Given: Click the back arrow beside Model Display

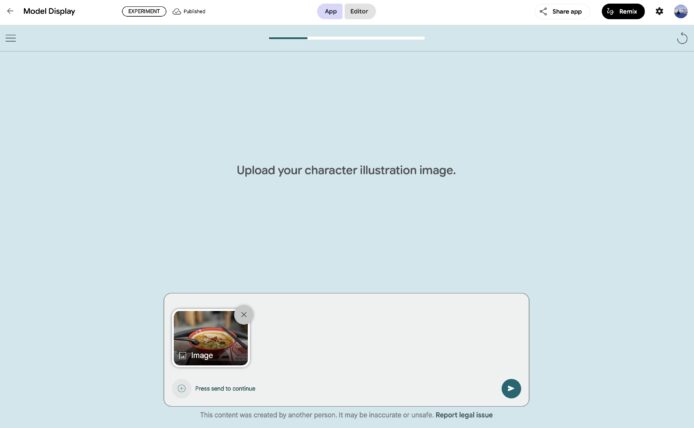Looking at the screenshot, I should (x=10, y=11).
